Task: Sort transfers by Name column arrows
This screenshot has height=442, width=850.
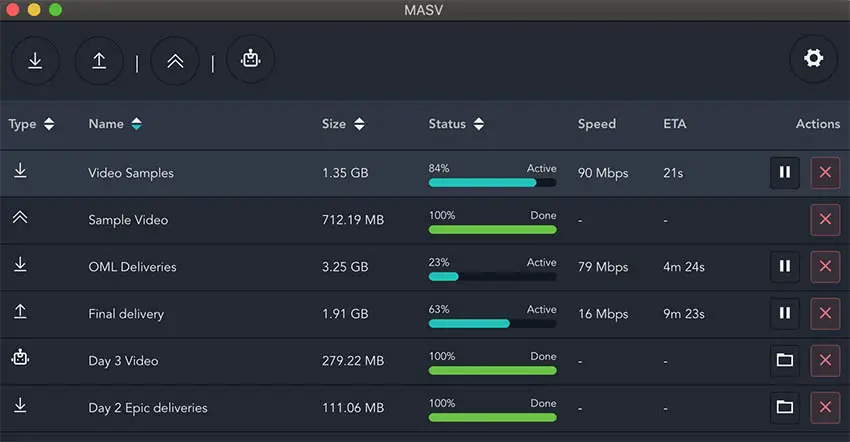Action: [136, 124]
